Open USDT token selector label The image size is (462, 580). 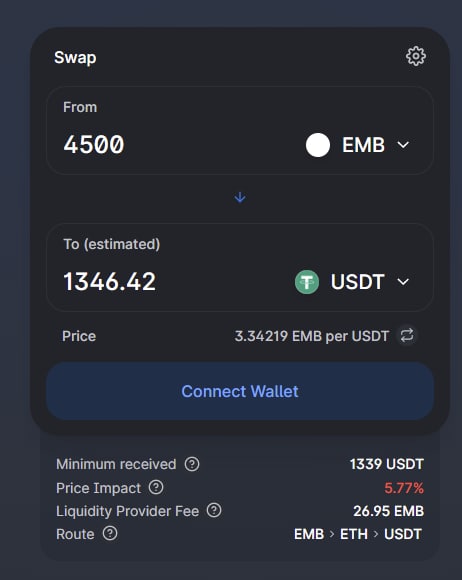click(x=357, y=282)
